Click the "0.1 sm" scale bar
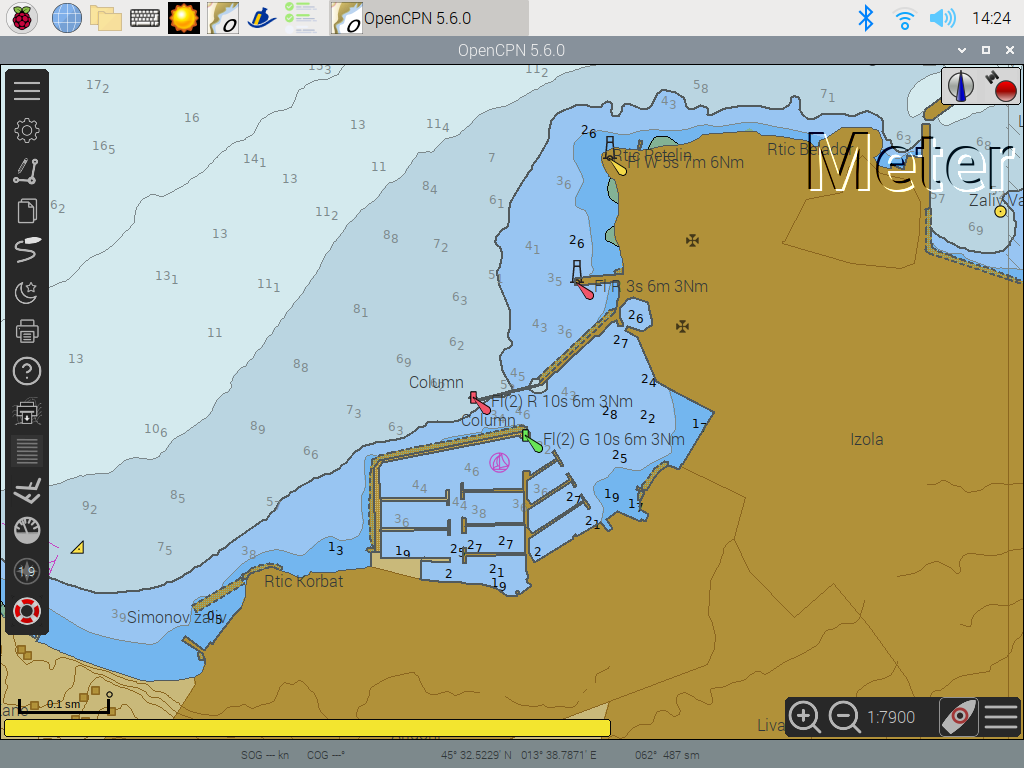The width and height of the screenshot is (1024, 768). point(64,705)
